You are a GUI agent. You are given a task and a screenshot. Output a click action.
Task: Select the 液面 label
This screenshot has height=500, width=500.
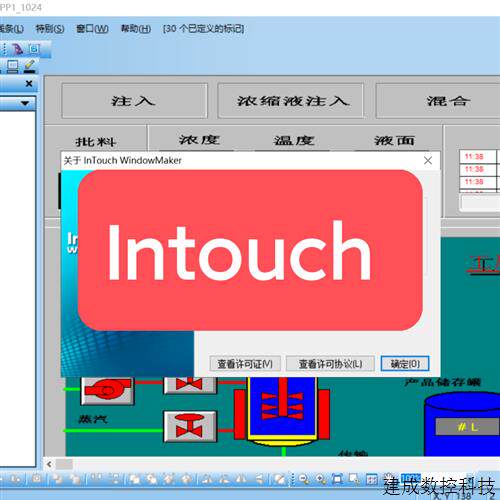click(x=394, y=140)
